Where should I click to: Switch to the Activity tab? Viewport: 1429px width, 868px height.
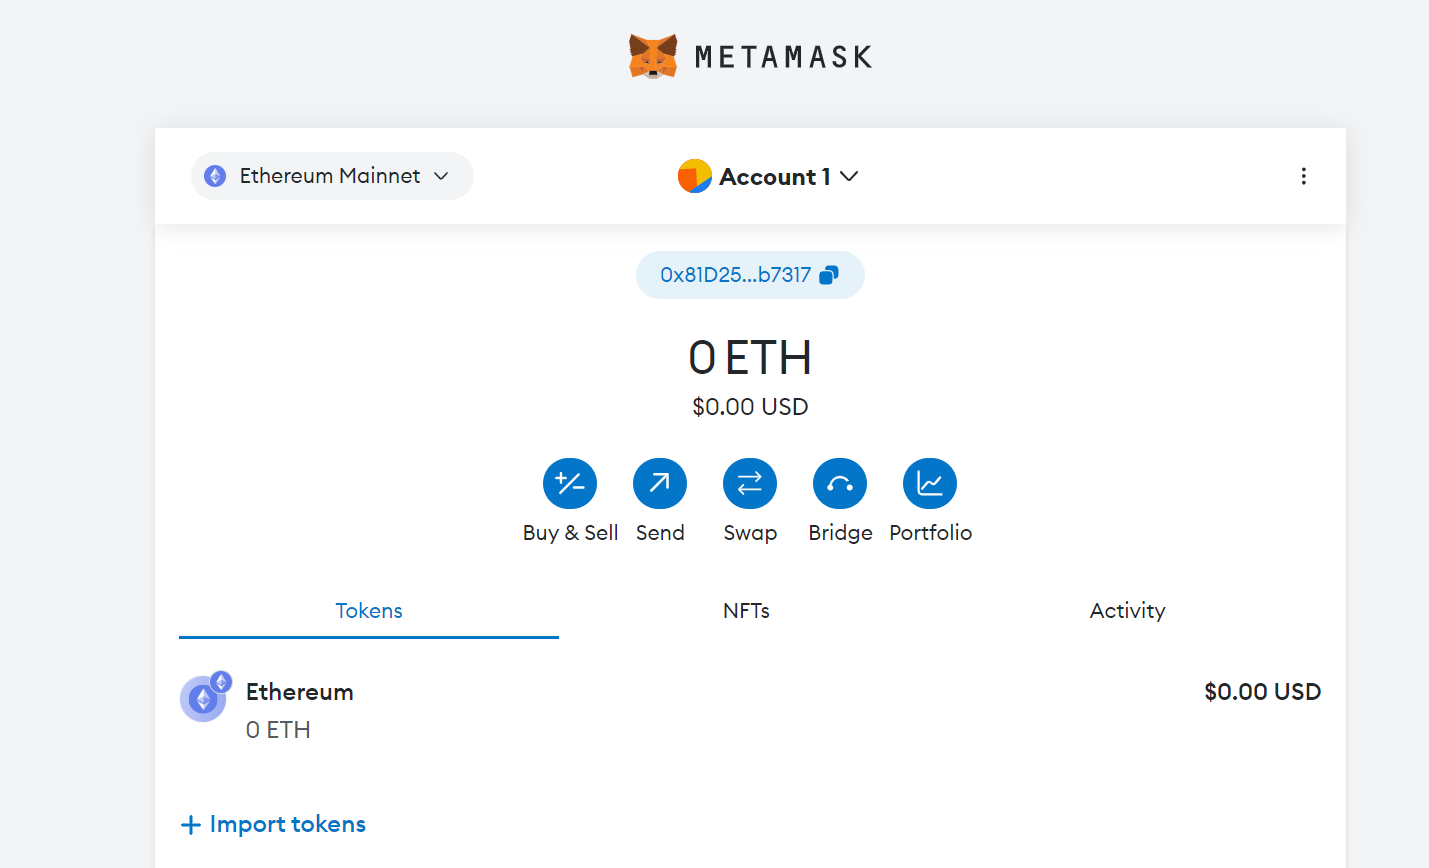[1127, 611]
